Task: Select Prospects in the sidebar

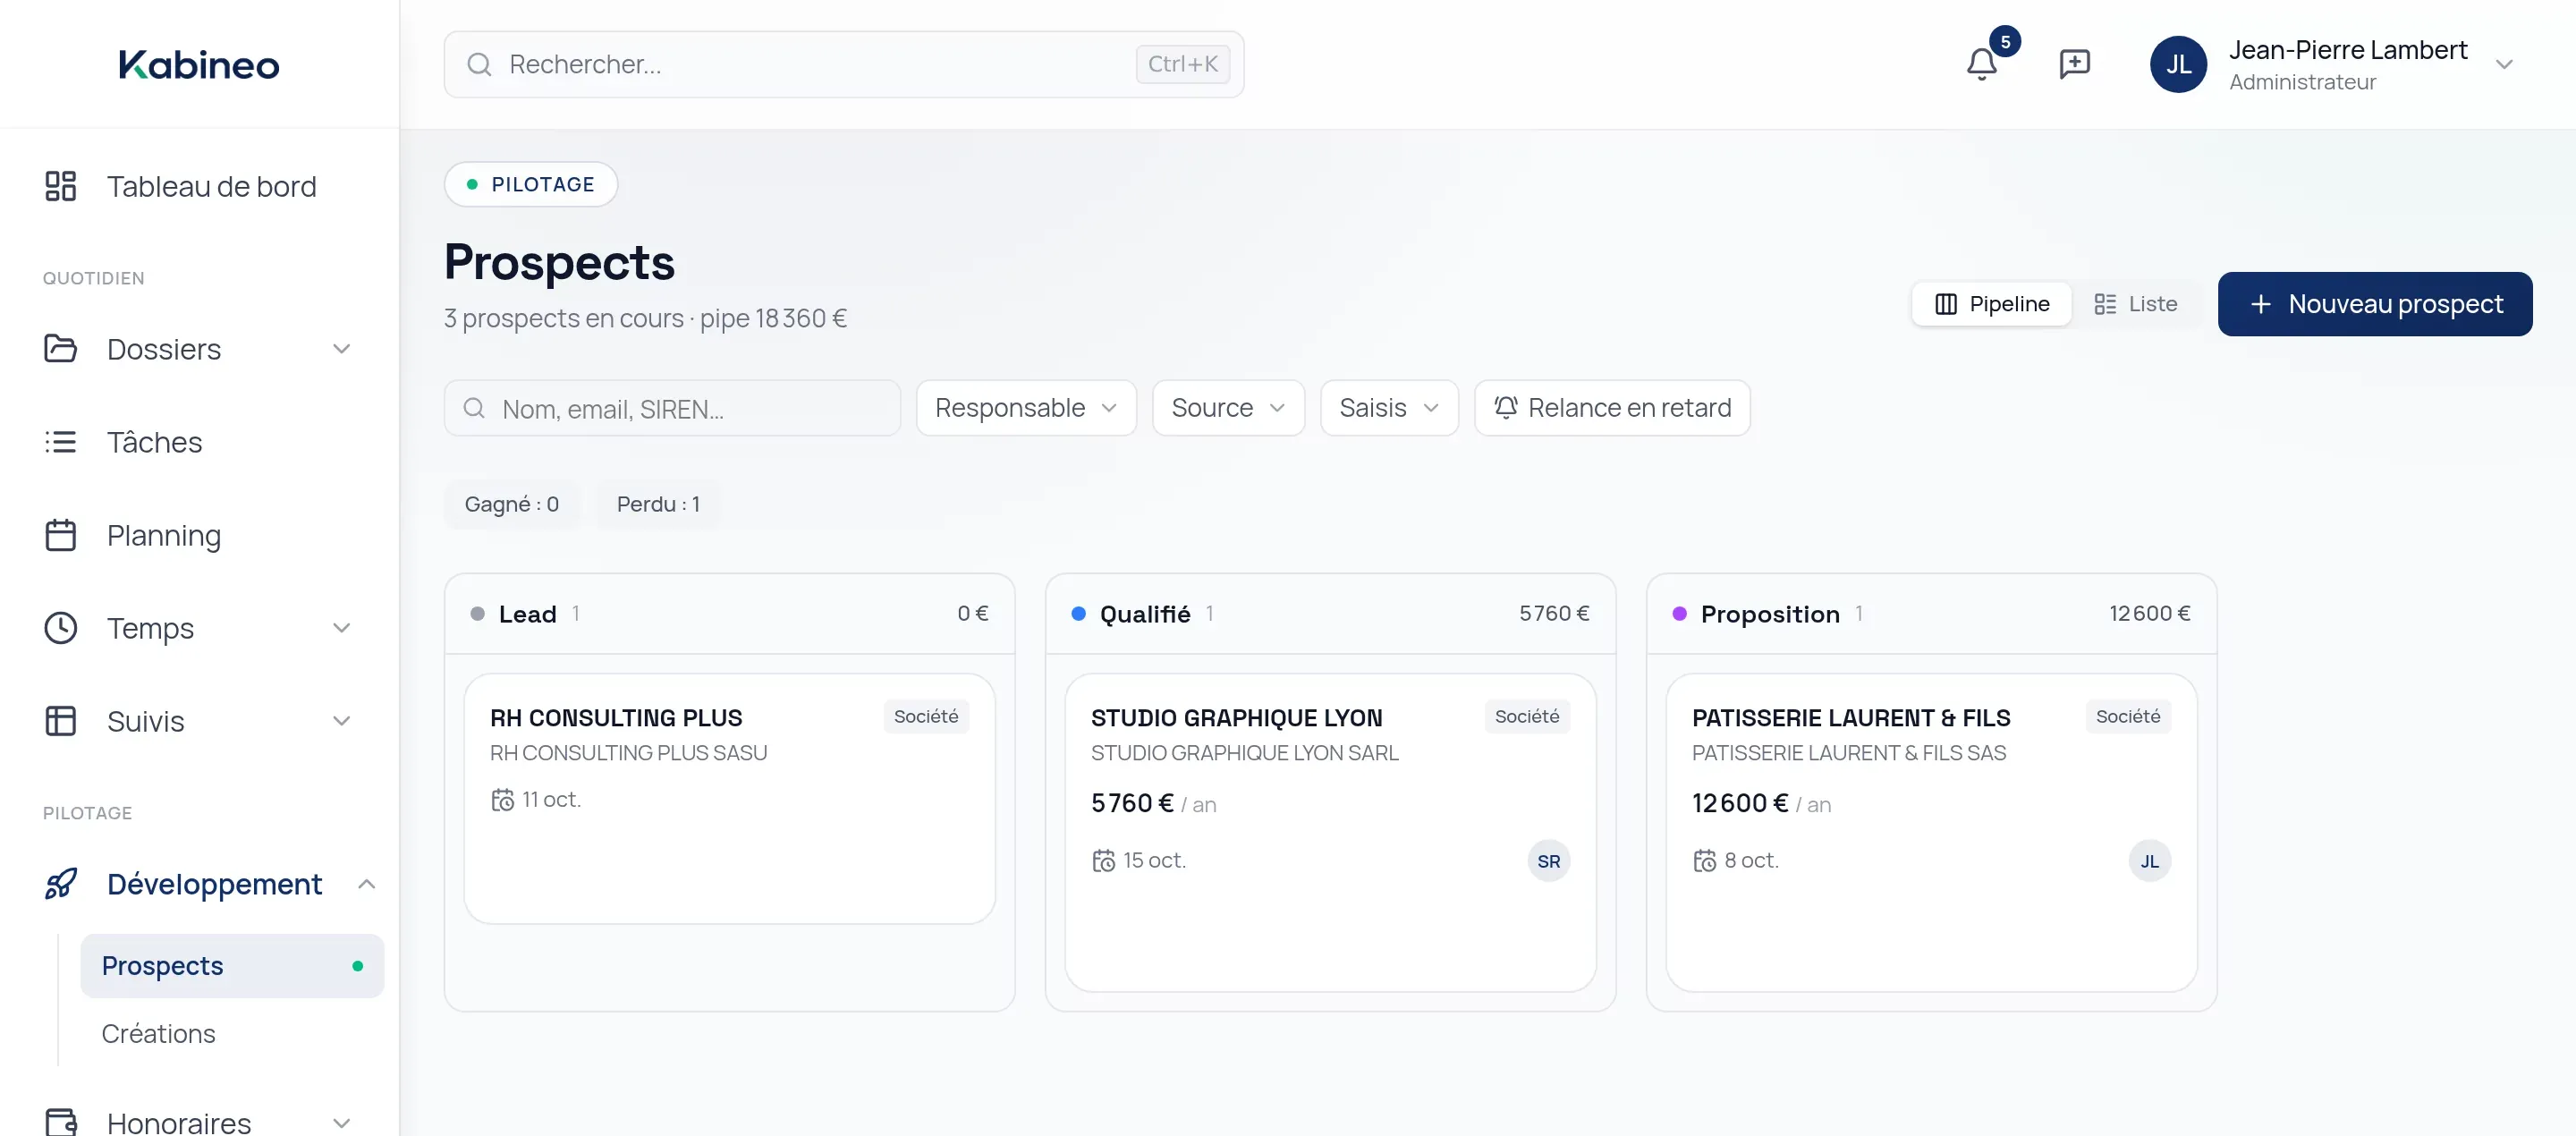Action: pos(232,966)
